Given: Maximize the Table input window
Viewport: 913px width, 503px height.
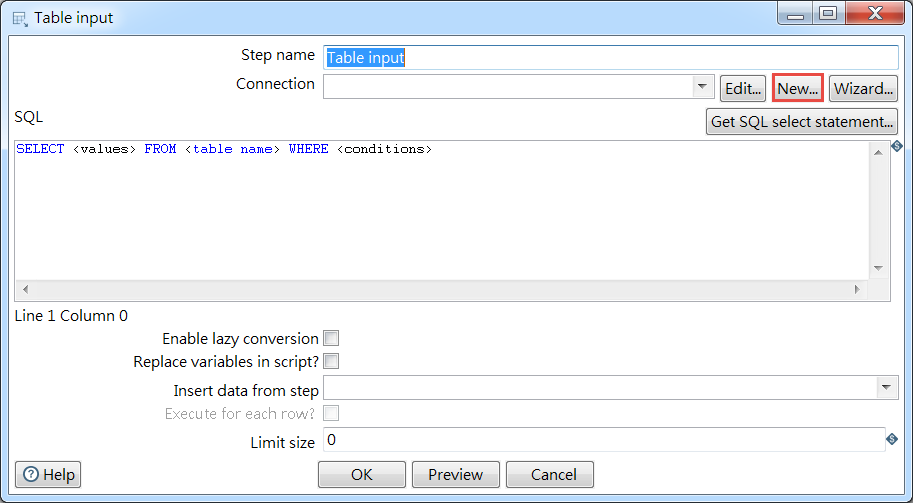Looking at the screenshot, I should pyautogui.click(x=828, y=13).
